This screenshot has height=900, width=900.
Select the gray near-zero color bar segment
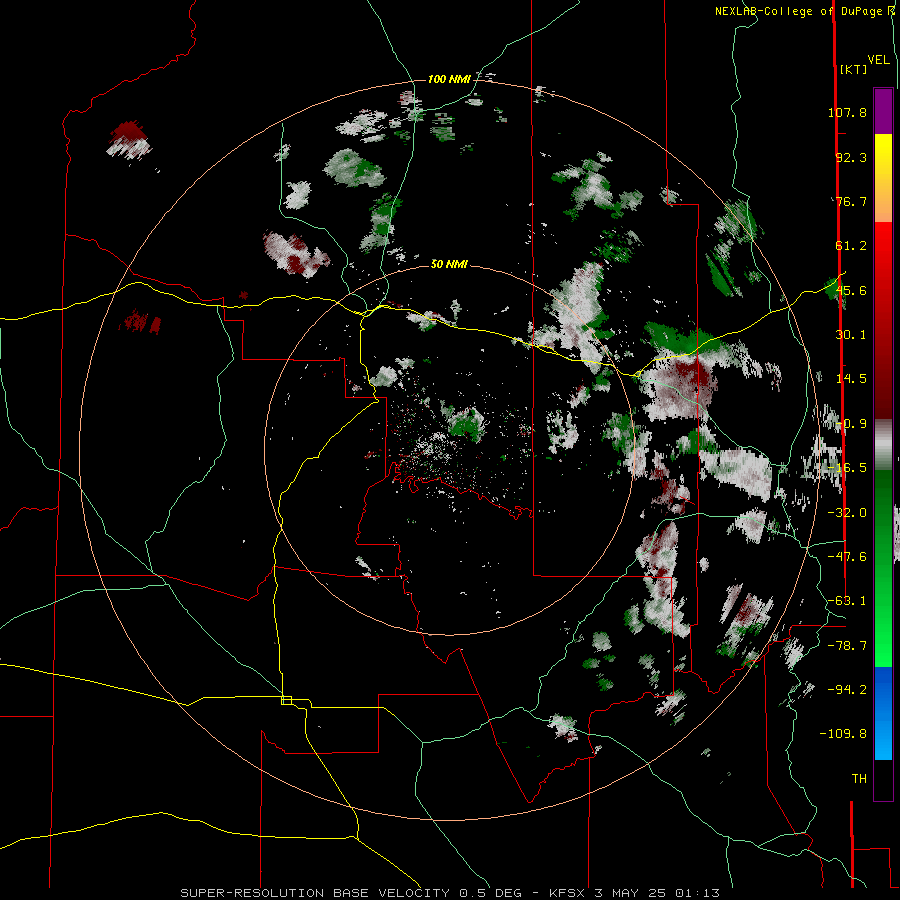(x=883, y=445)
